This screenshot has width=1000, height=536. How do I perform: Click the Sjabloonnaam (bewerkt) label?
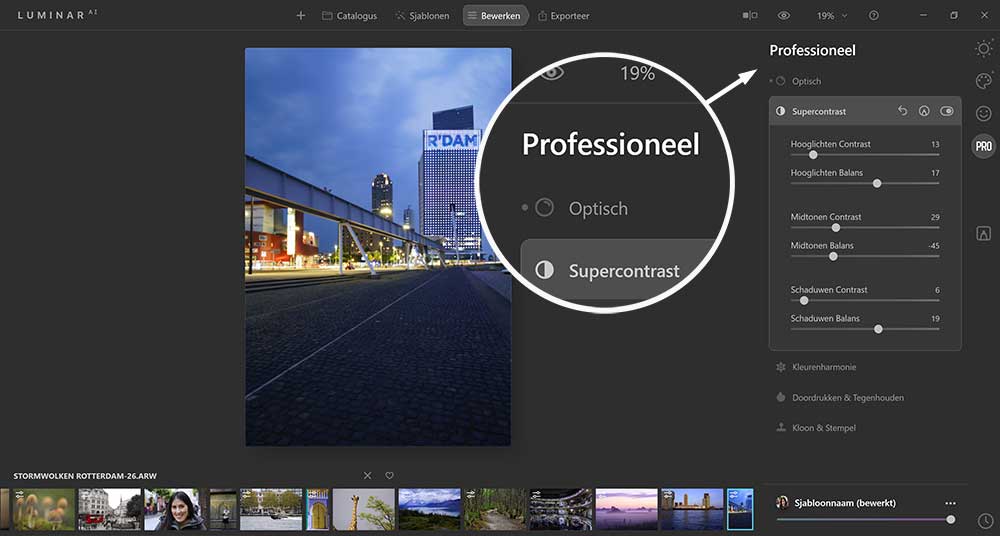tap(845, 503)
